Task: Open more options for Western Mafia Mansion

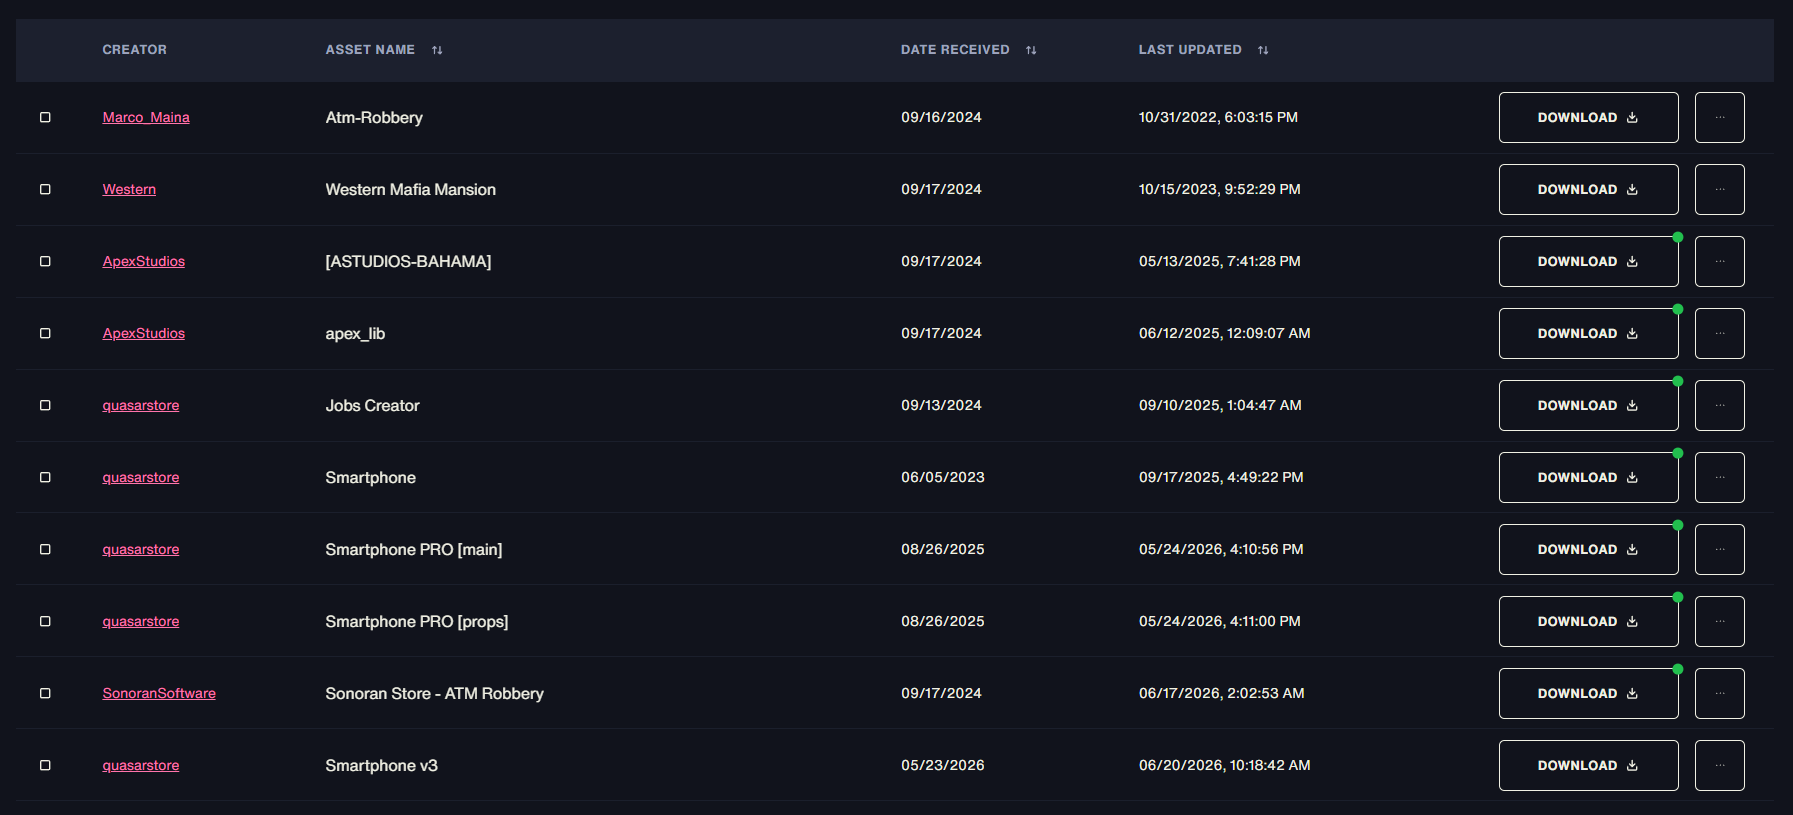Action: click(x=1719, y=189)
